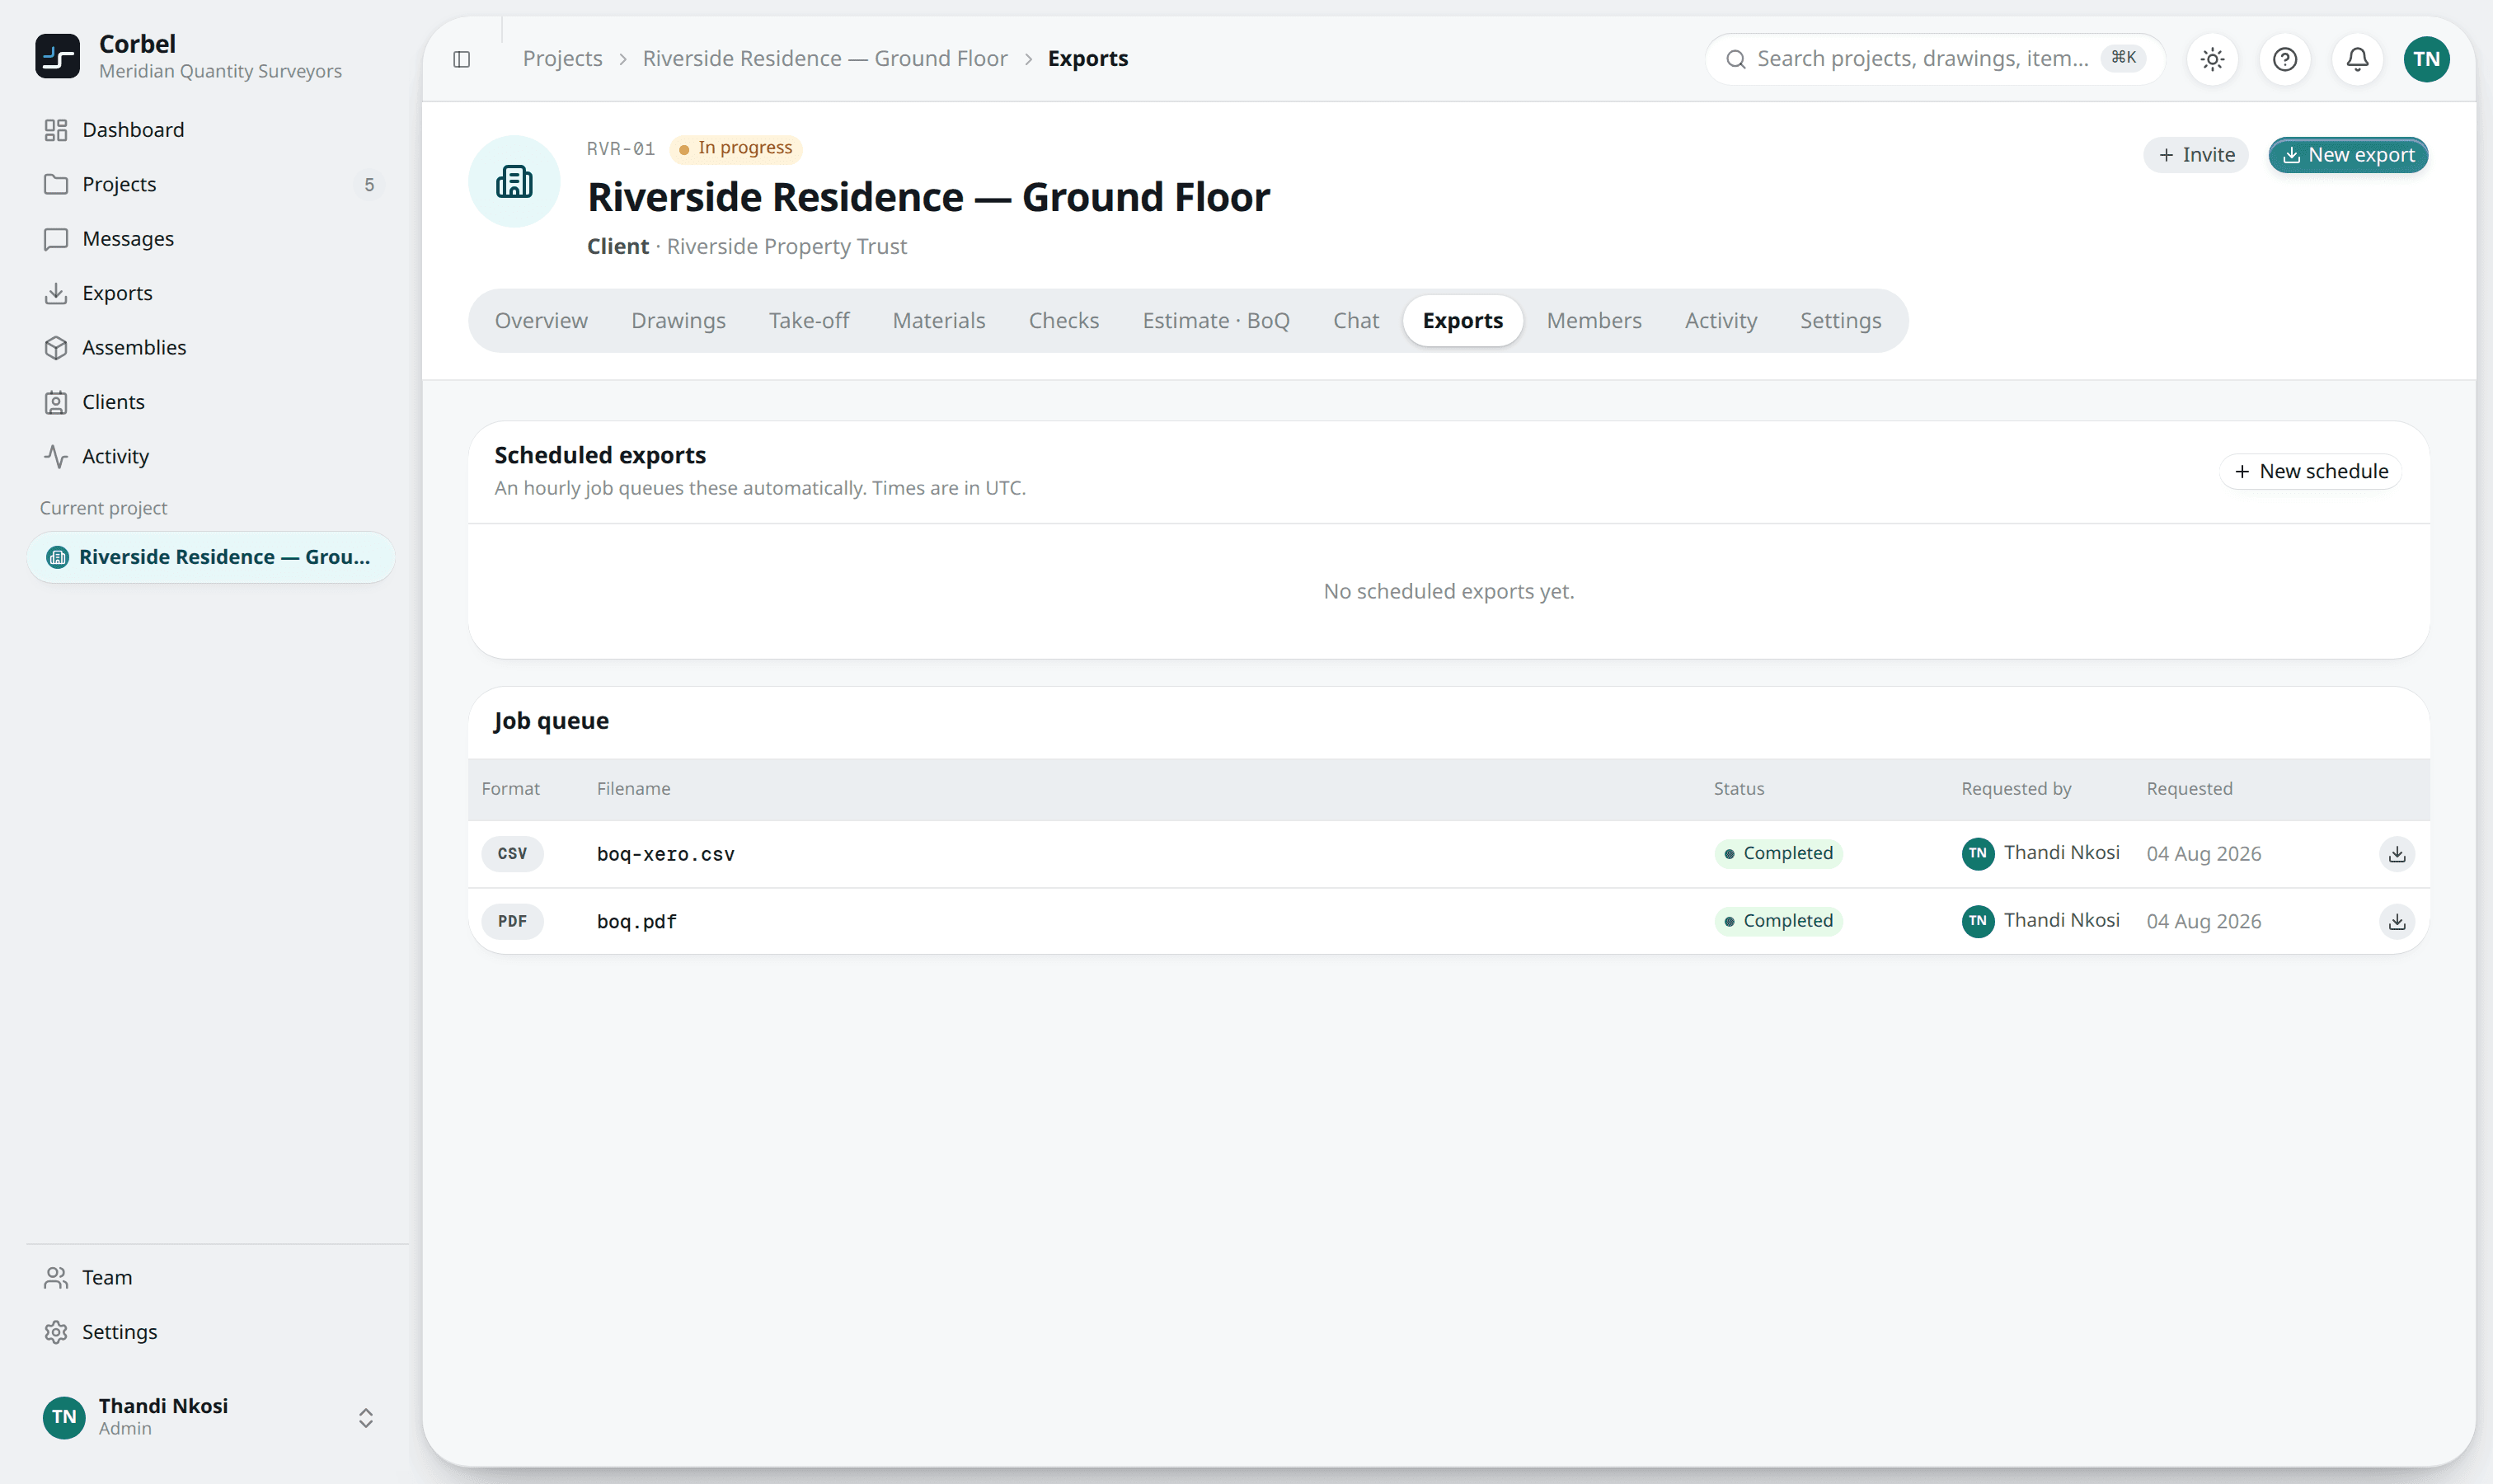Screen dimensions: 2493x1484
Task: Switch to the project Settings tab
Action: pyautogui.click(x=1841, y=321)
